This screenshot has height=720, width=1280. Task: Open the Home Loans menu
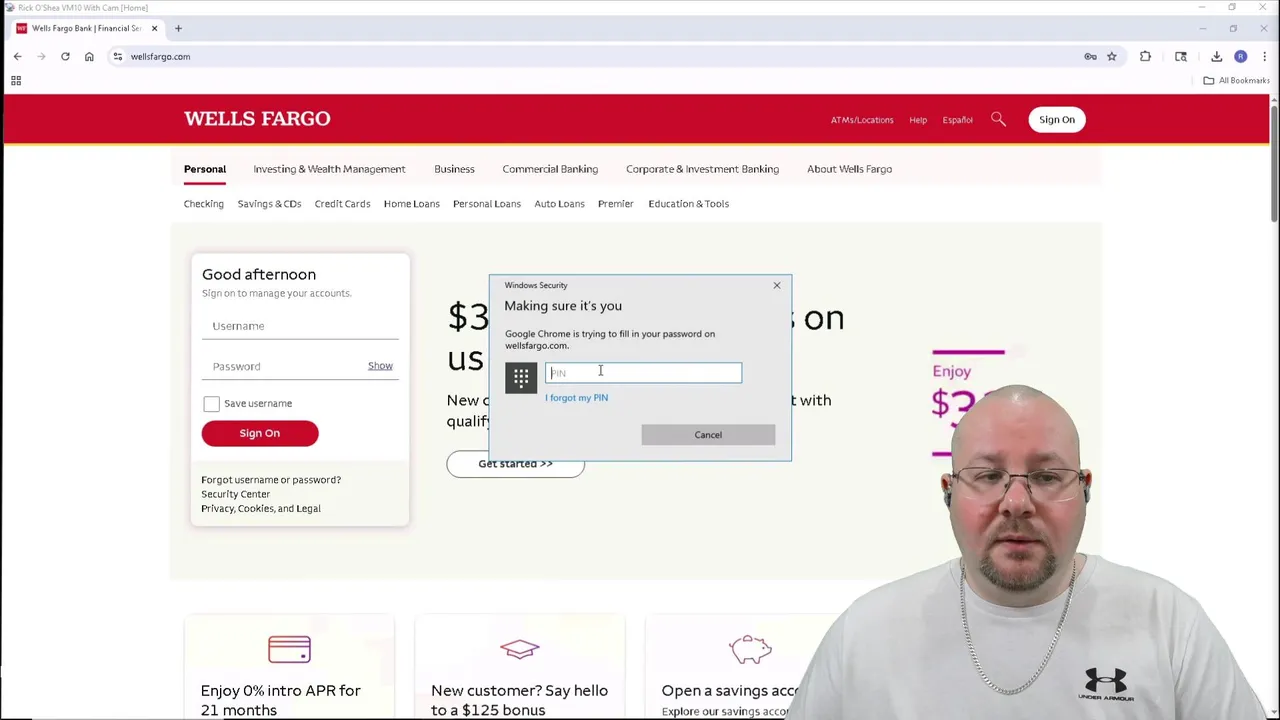pyautogui.click(x=411, y=204)
